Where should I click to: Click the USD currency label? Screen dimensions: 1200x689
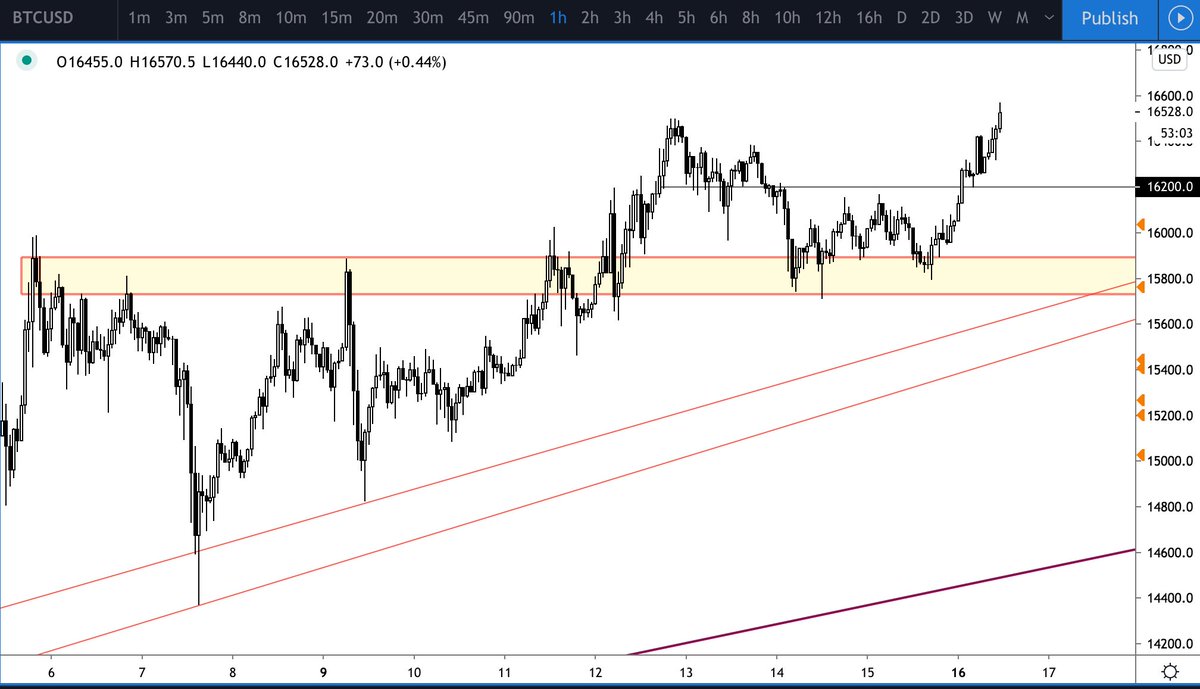[1169, 59]
